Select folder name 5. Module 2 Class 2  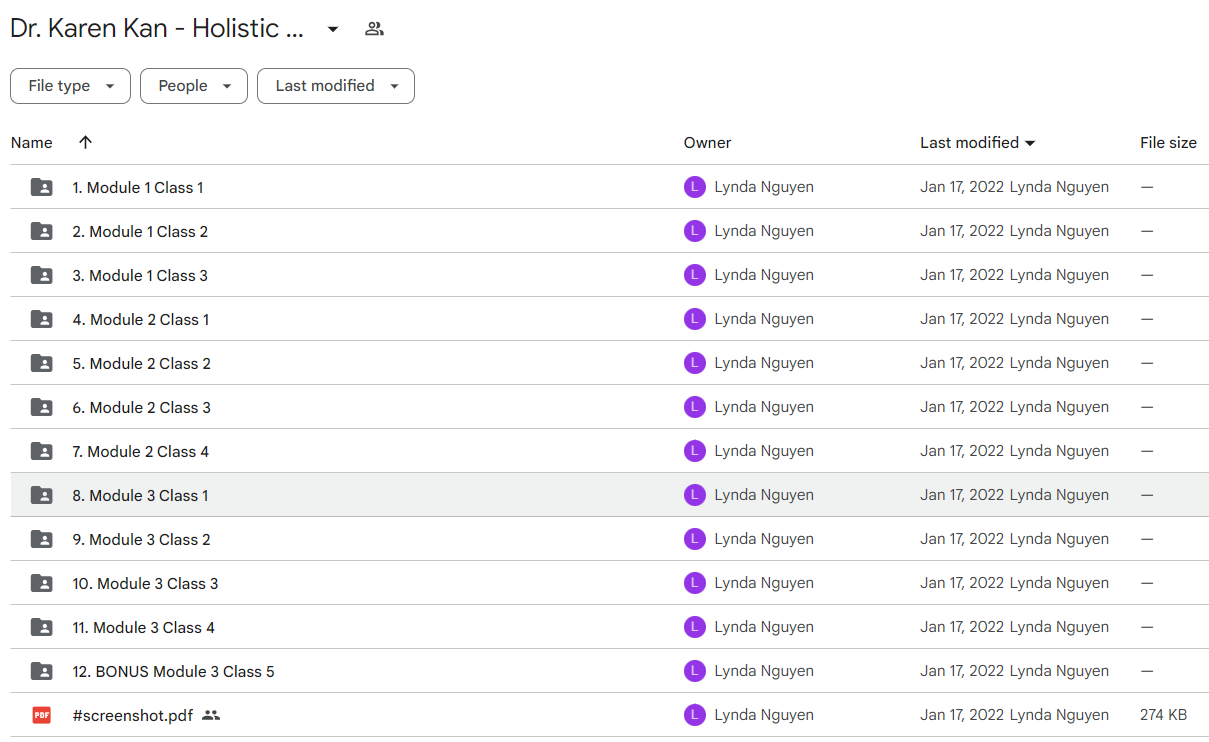coord(142,364)
